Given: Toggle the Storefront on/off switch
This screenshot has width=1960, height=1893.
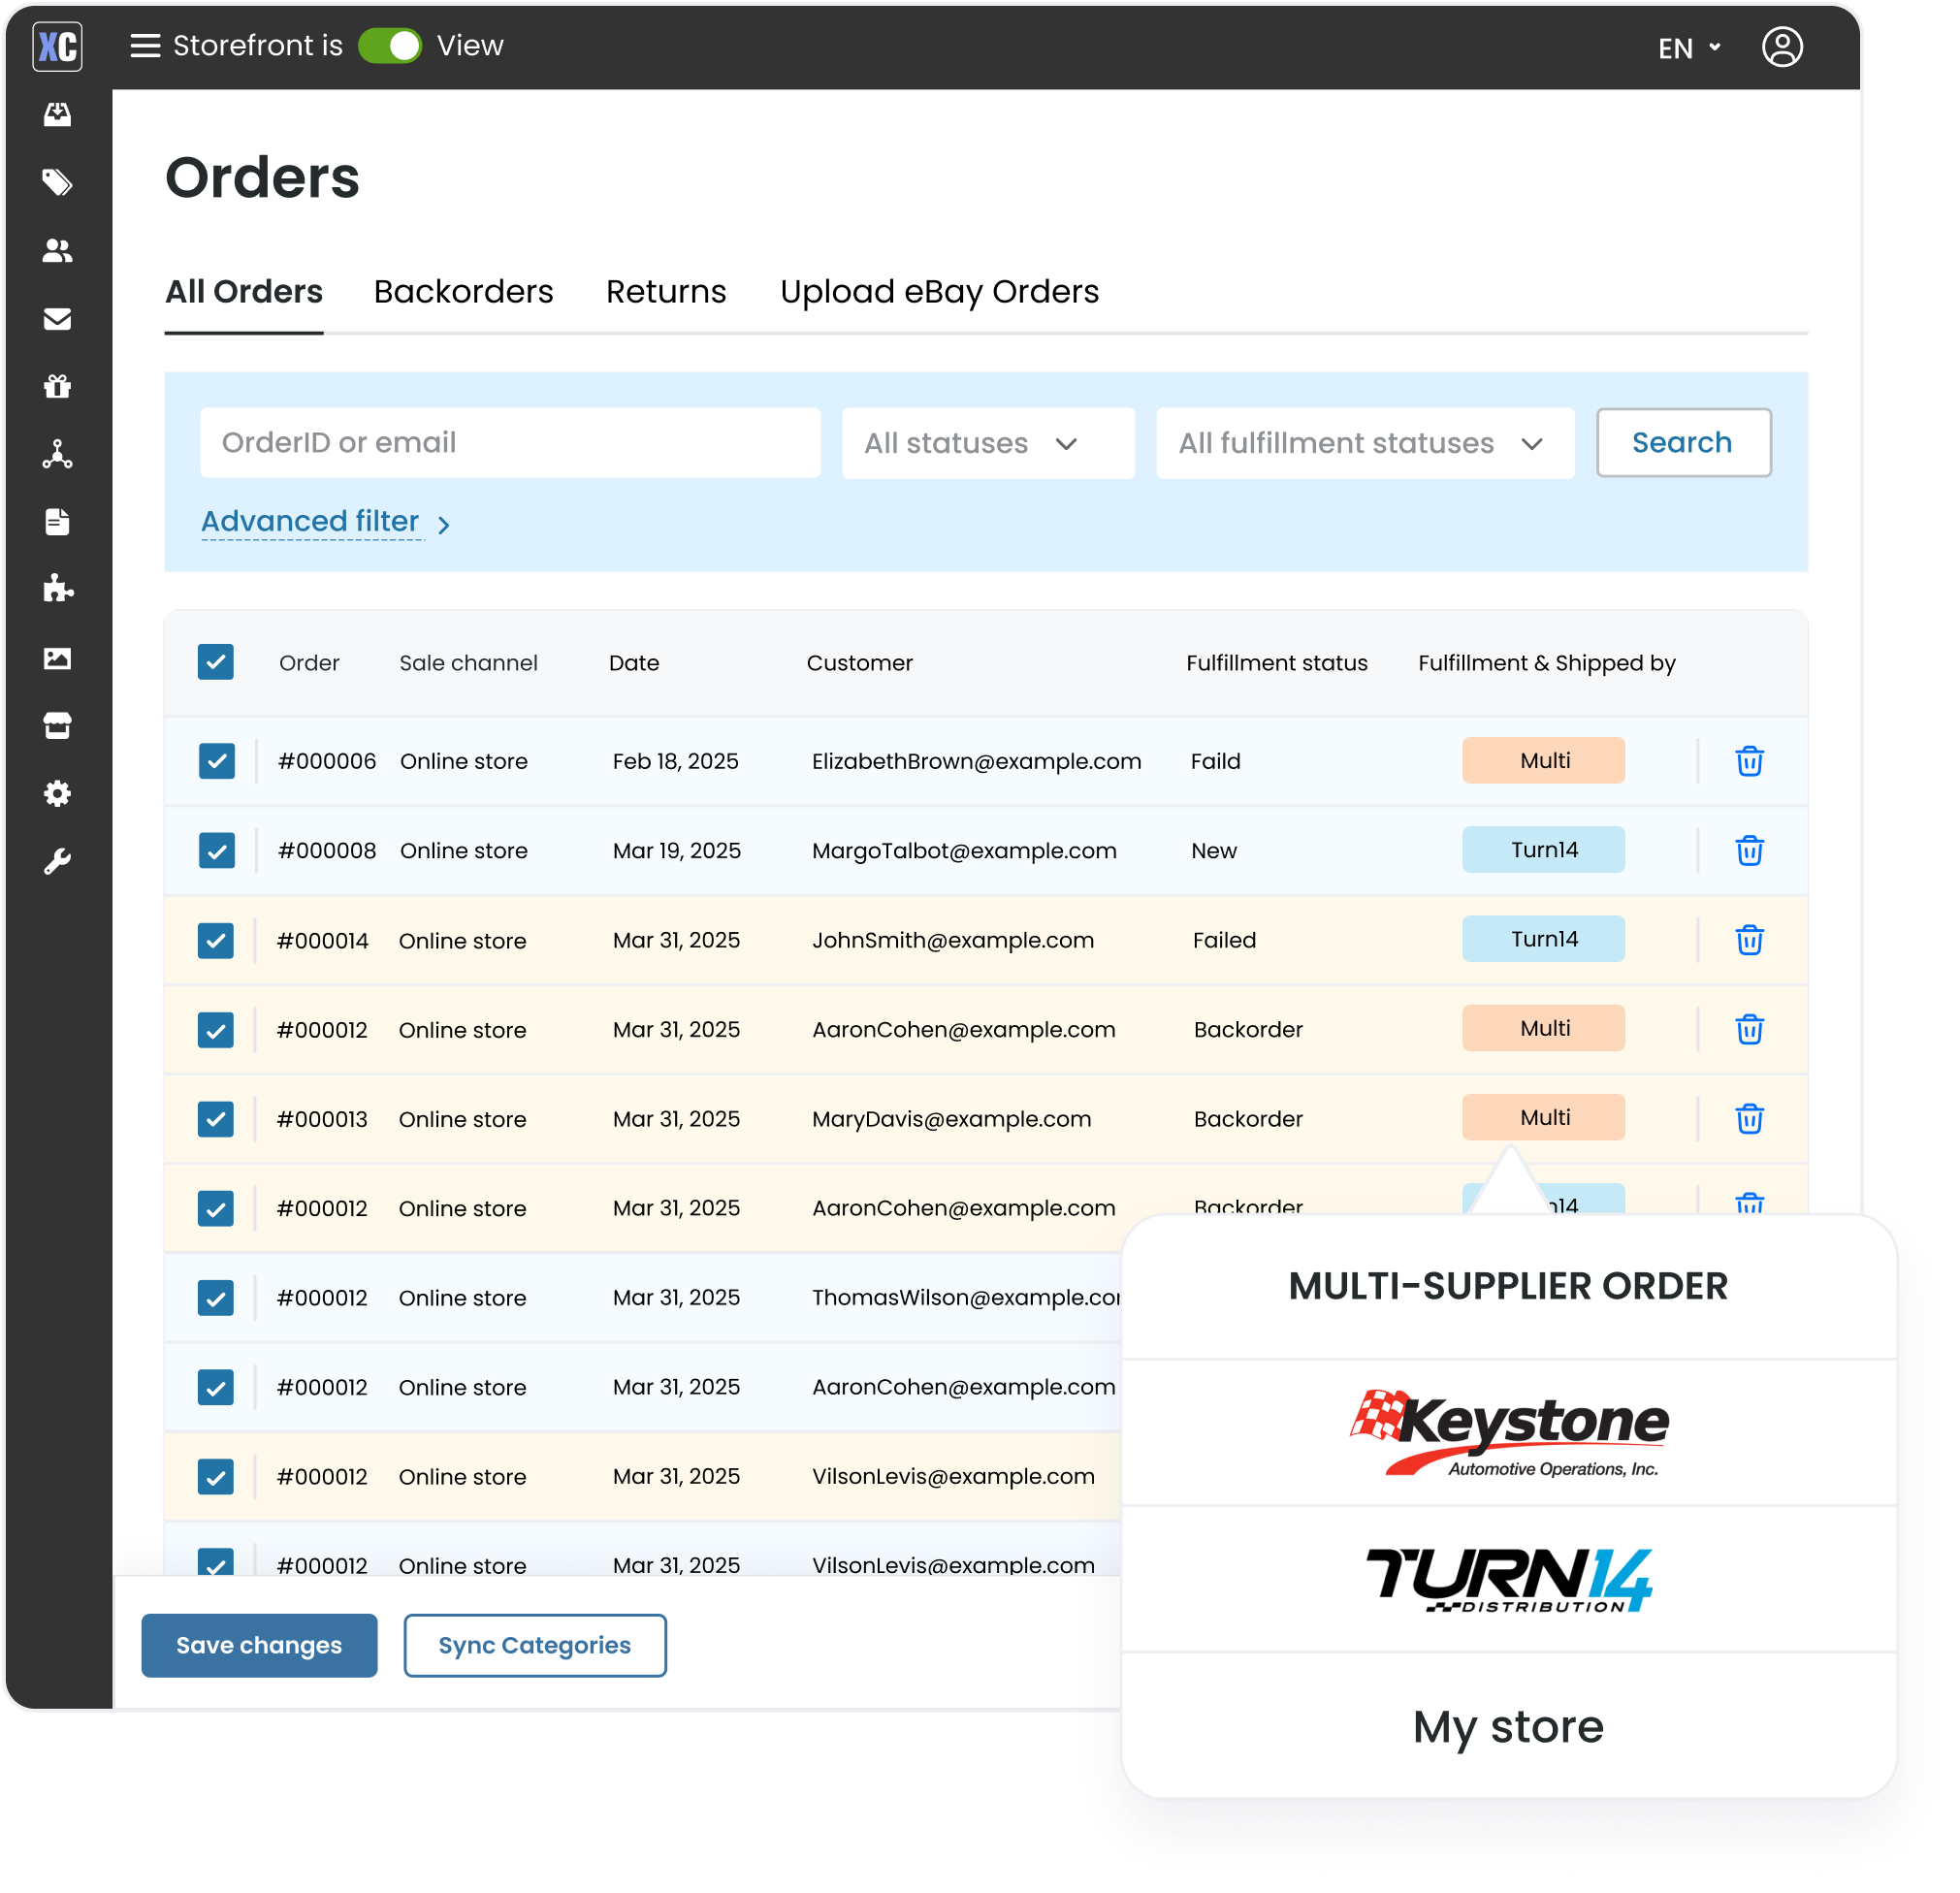Looking at the screenshot, I should click(x=391, y=46).
